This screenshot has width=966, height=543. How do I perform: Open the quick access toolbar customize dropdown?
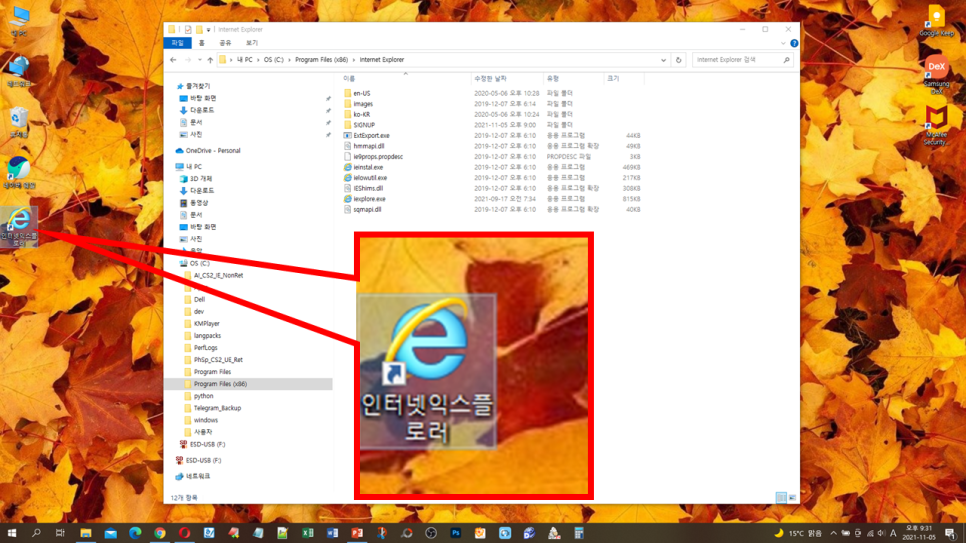pos(208,30)
